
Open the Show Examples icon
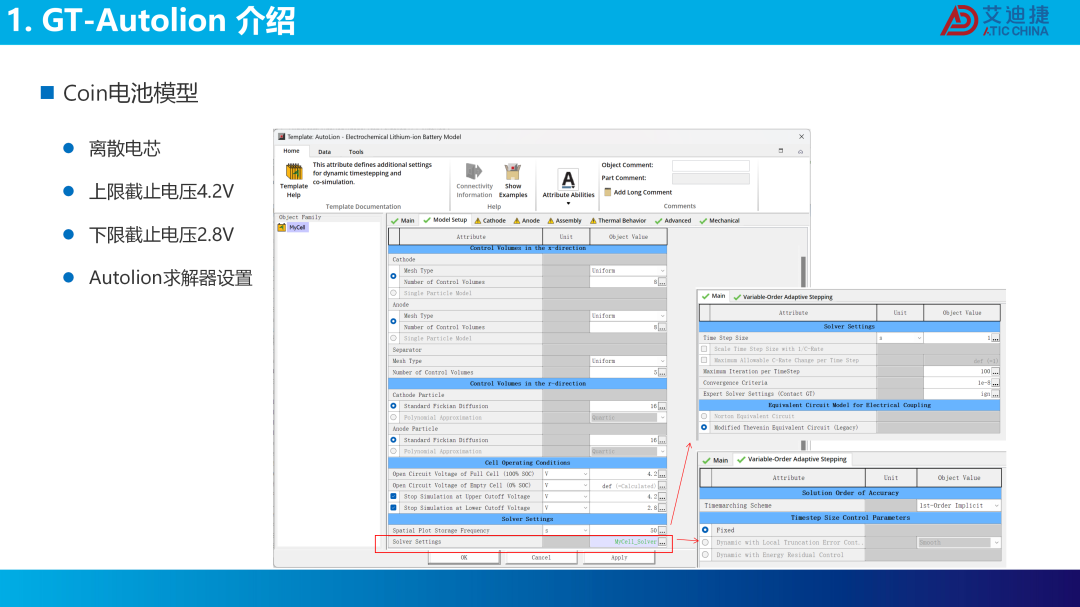point(512,172)
